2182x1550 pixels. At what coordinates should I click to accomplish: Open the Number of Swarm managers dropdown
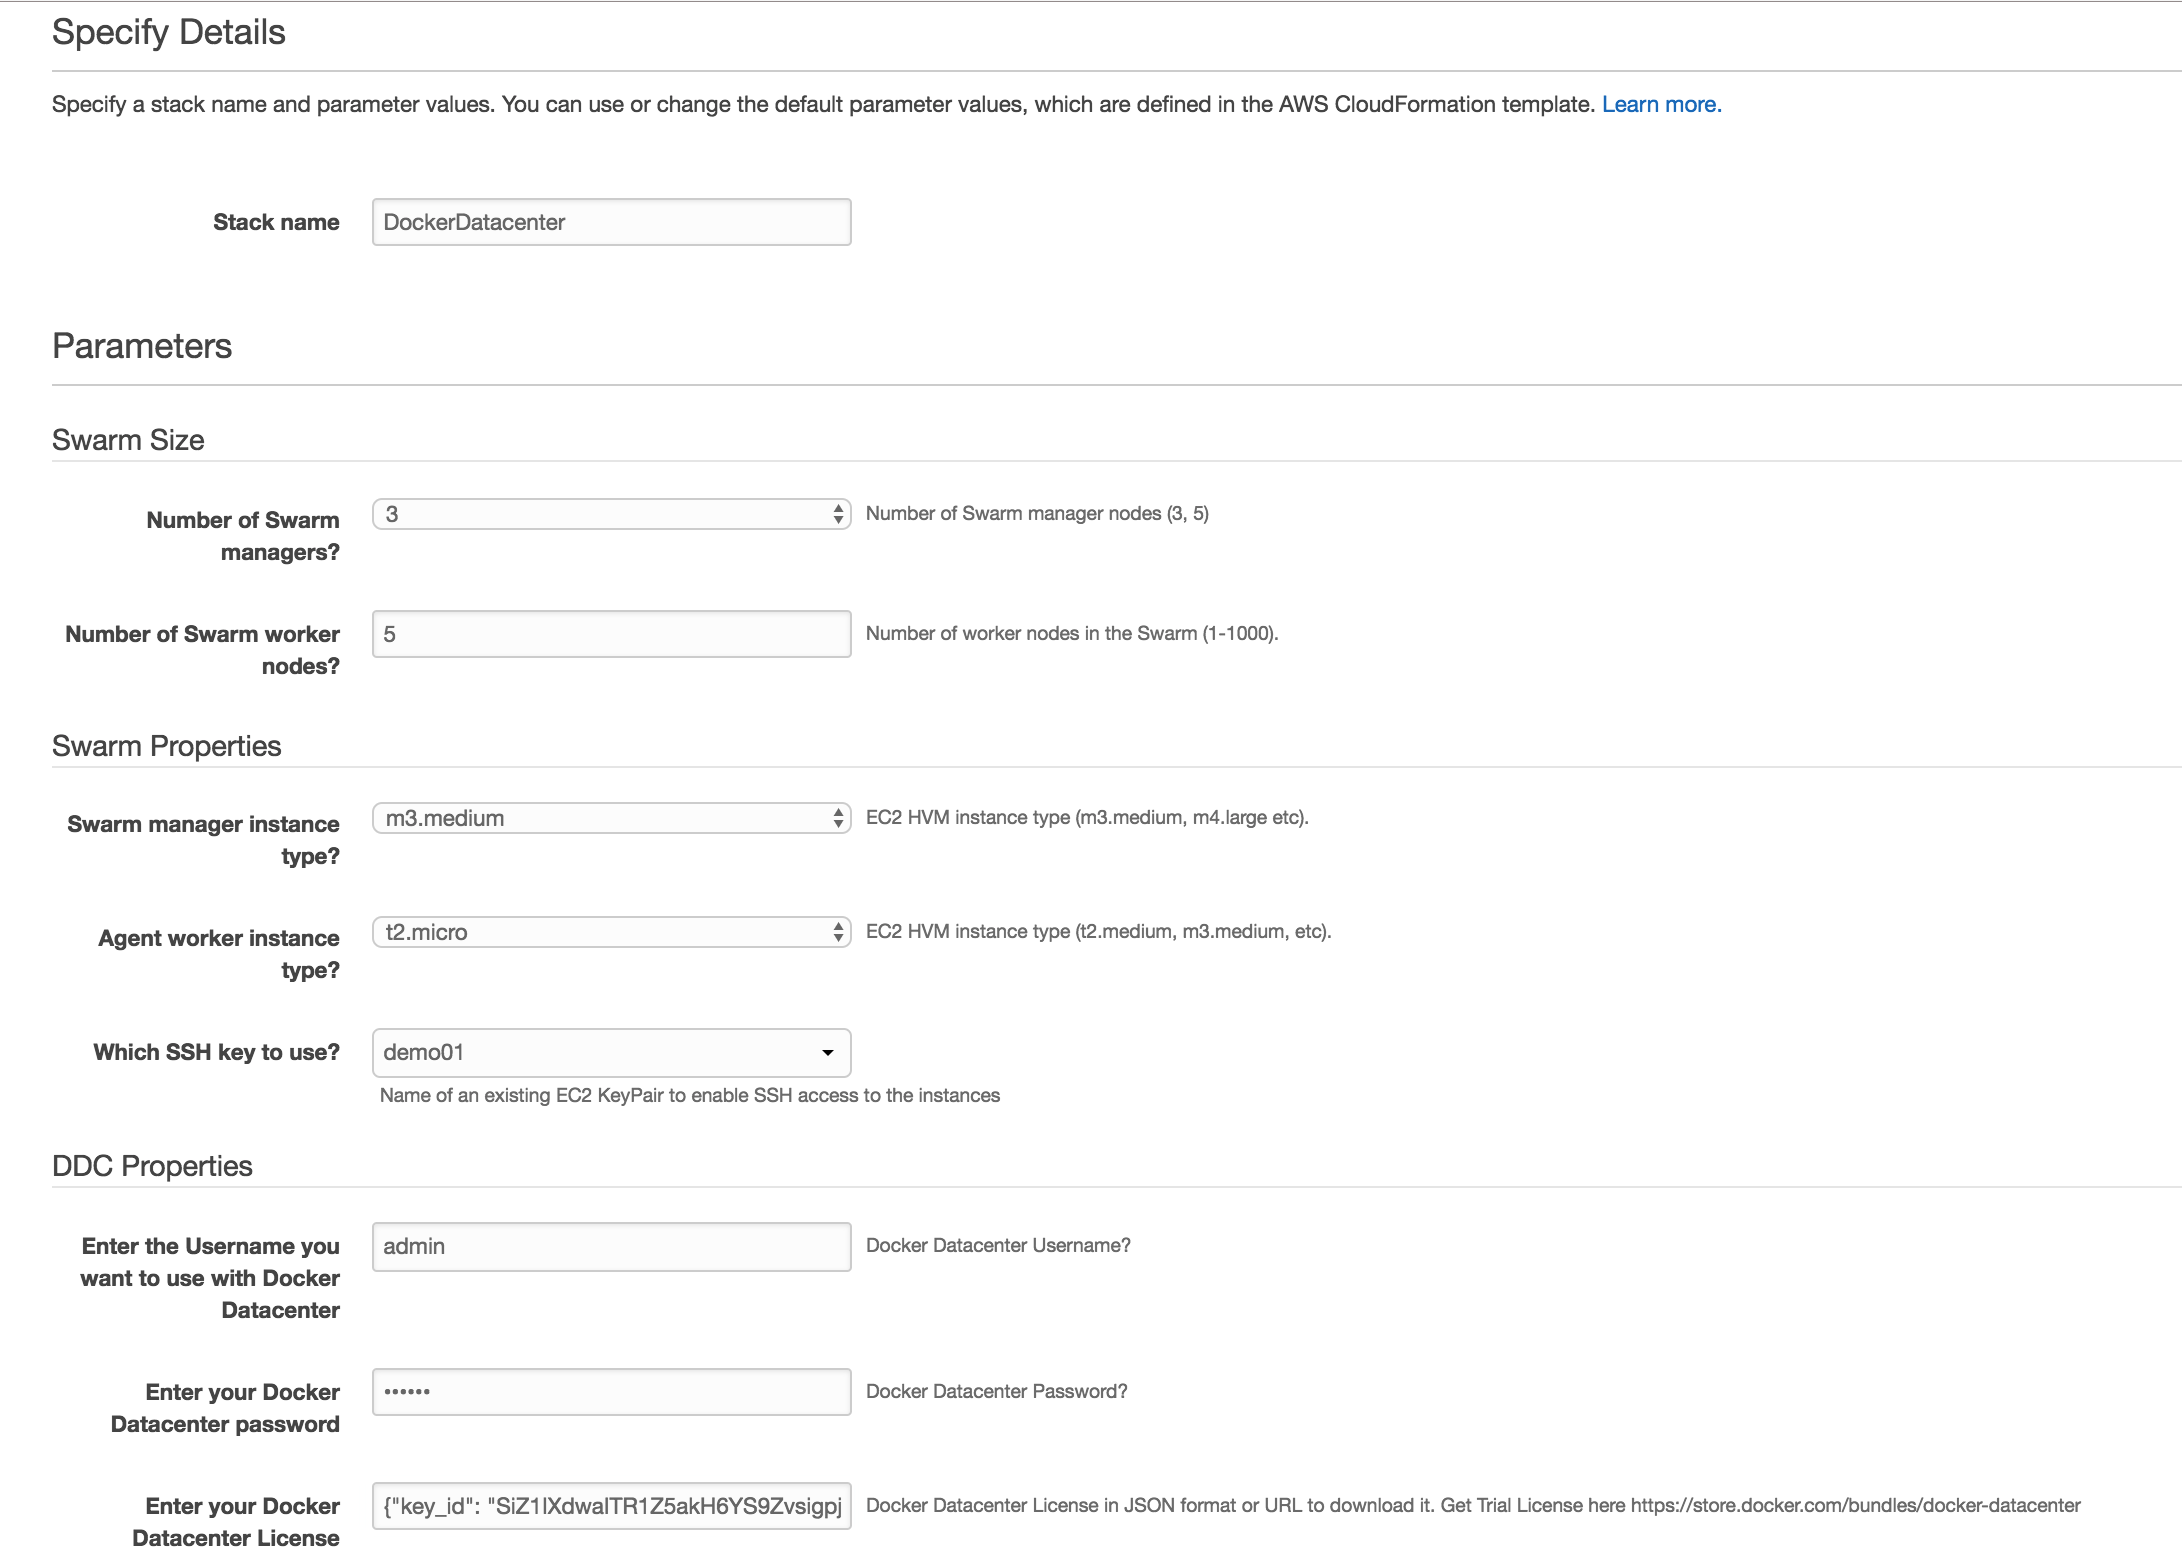coord(611,514)
